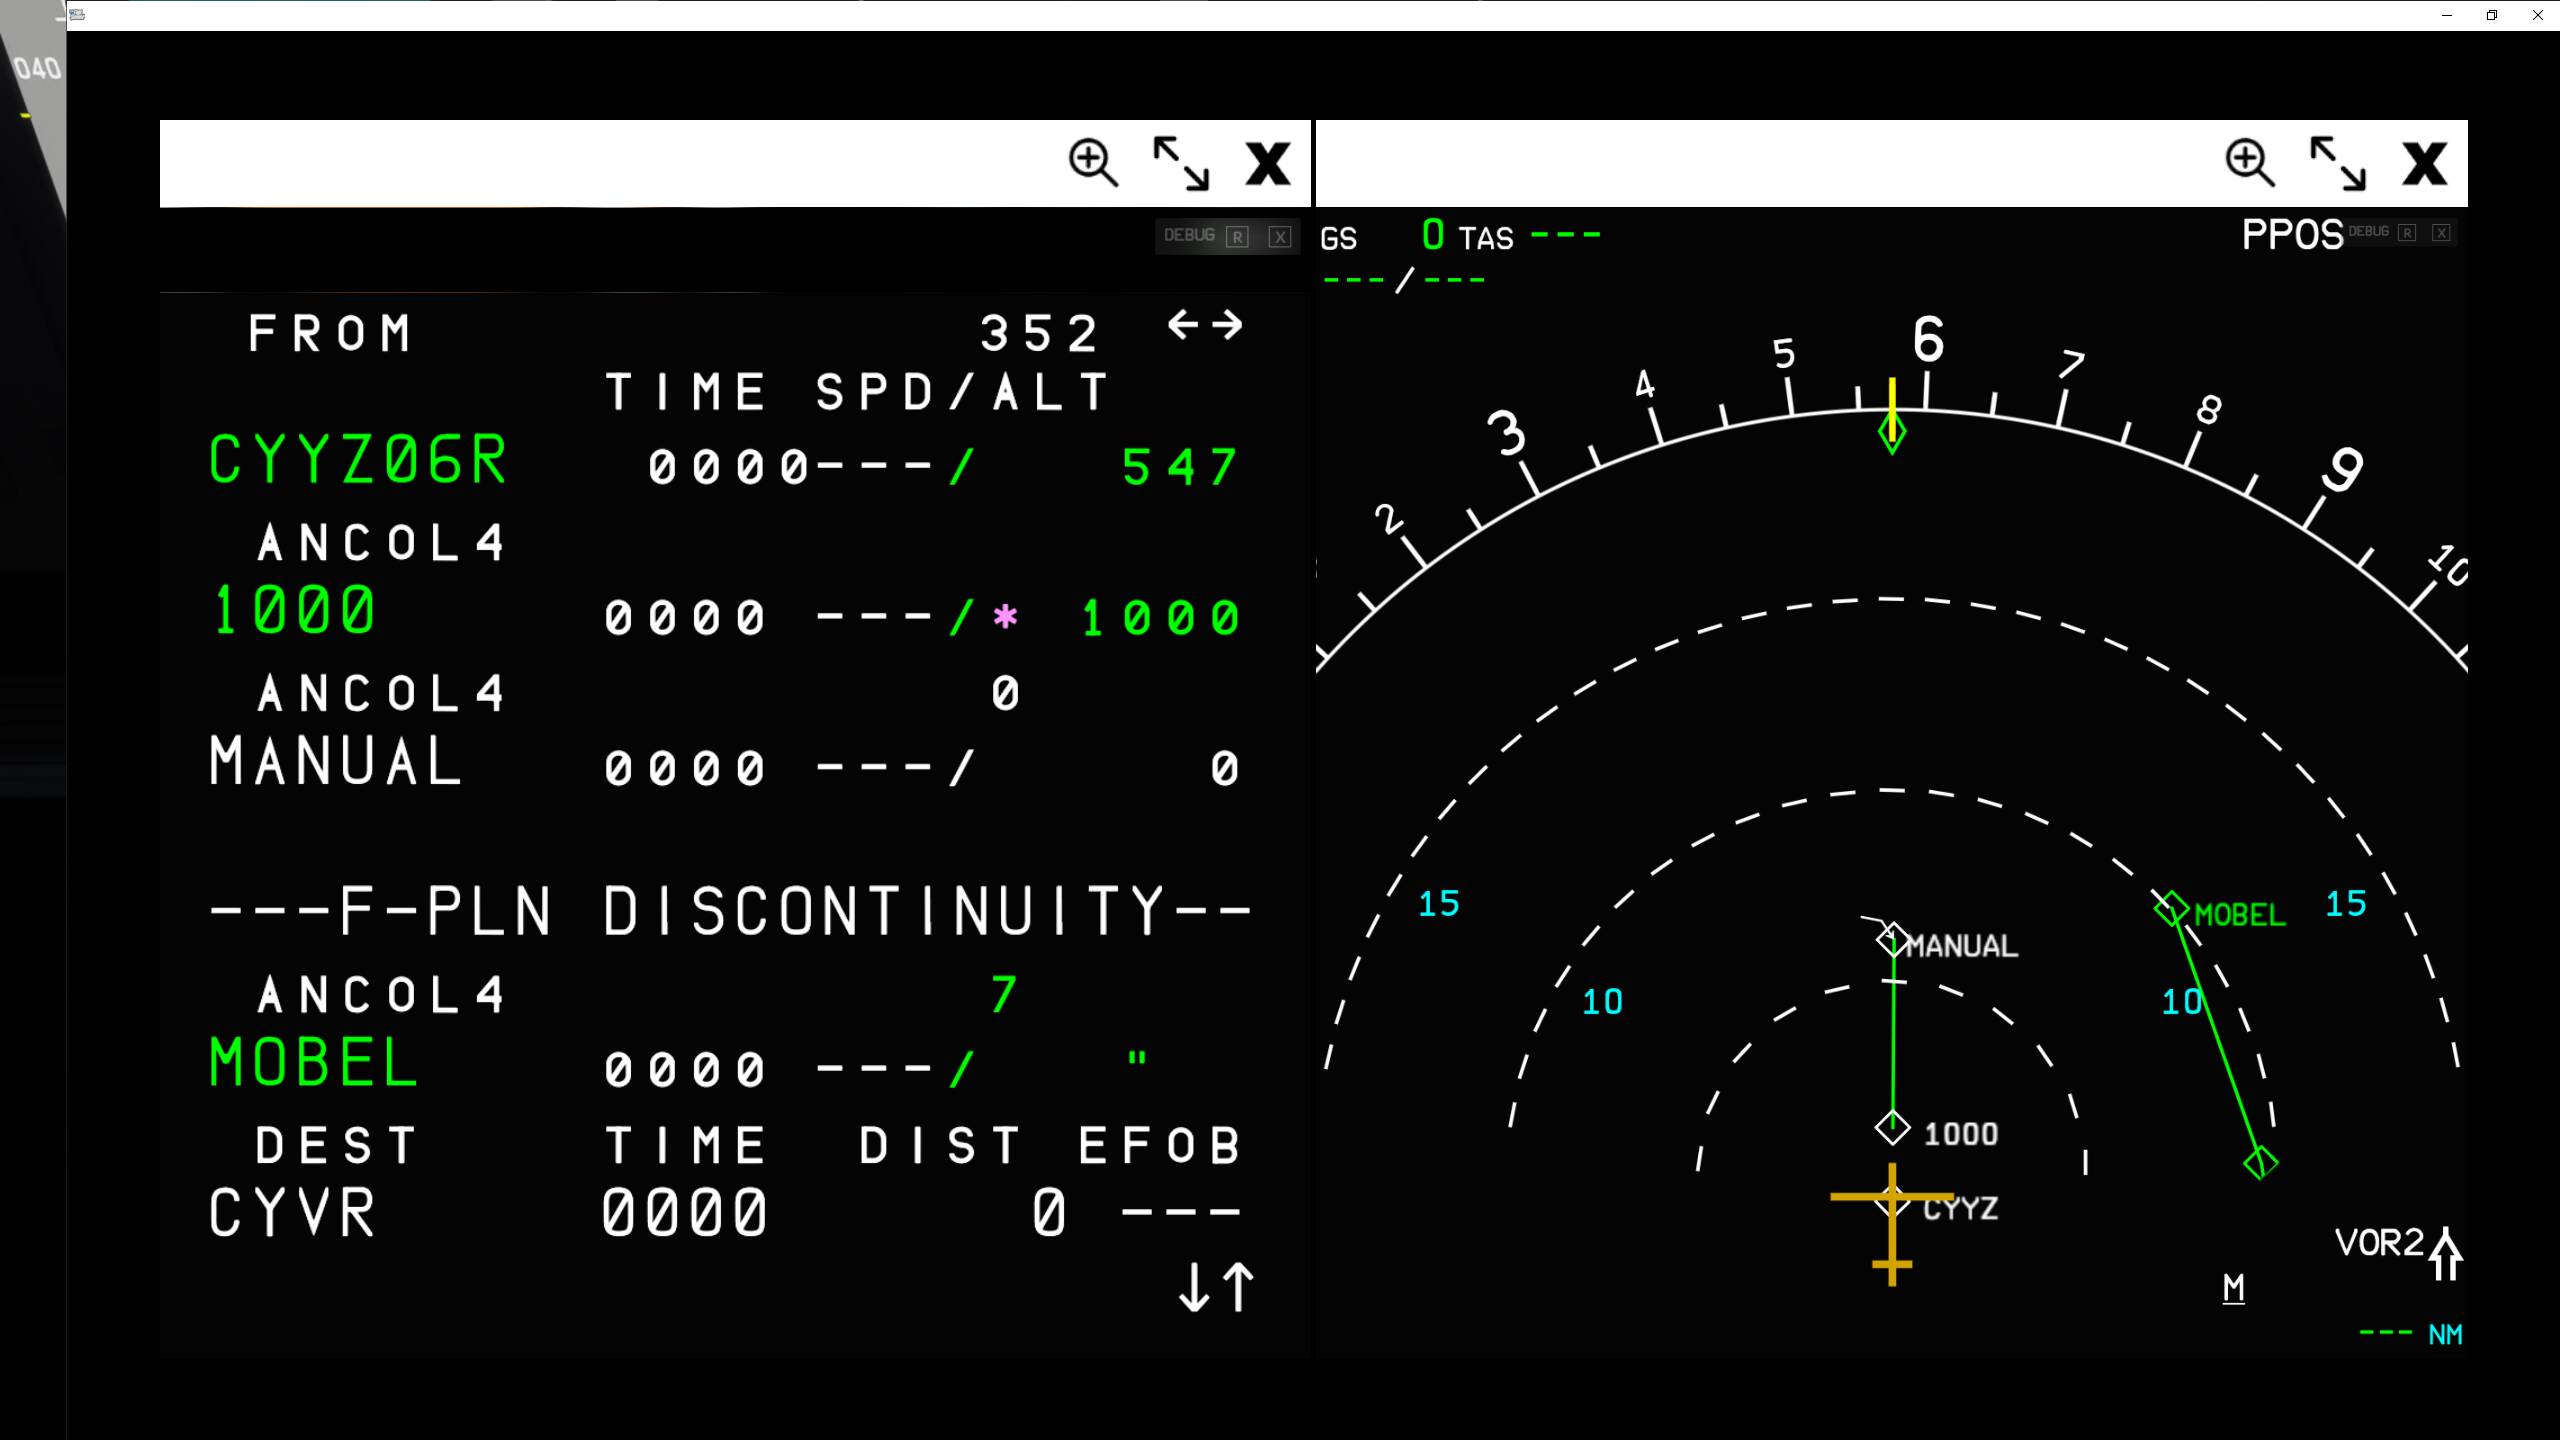Click the app icon in title bar
The height and width of the screenshot is (1440, 2560).
point(78,15)
